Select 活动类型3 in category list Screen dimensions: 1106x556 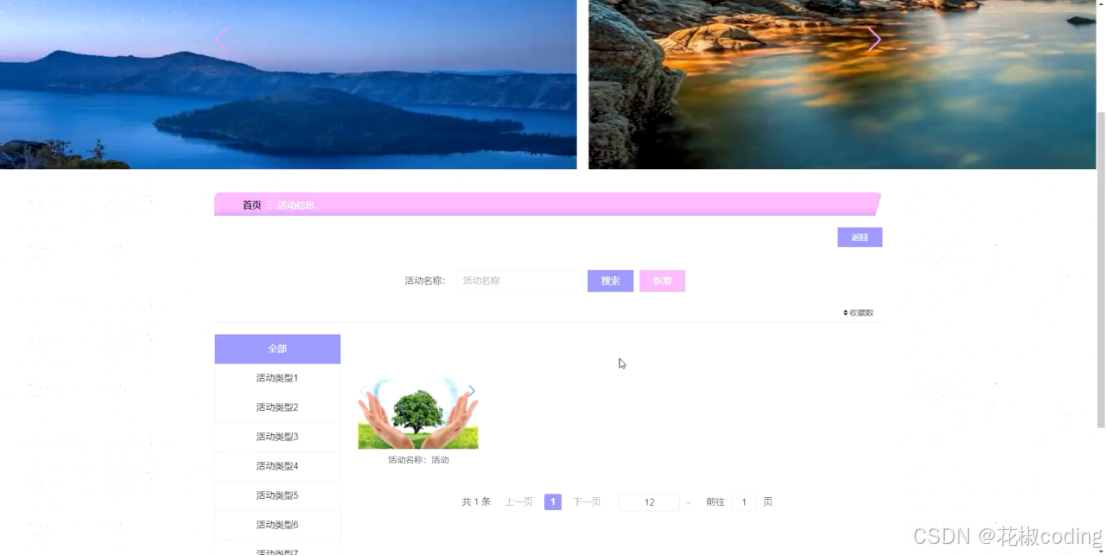(x=277, y=437)
